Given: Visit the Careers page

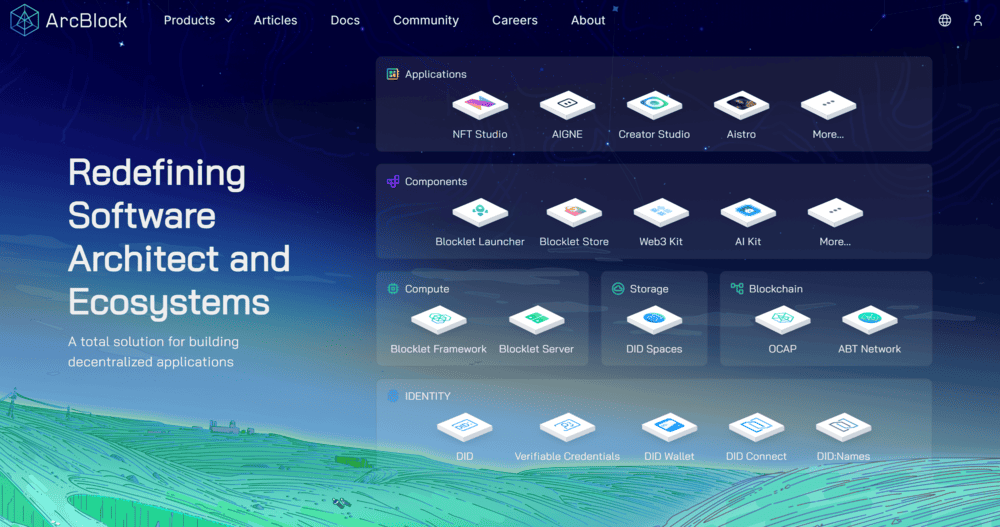Looking at the screenshot, I should click(515, 20).
